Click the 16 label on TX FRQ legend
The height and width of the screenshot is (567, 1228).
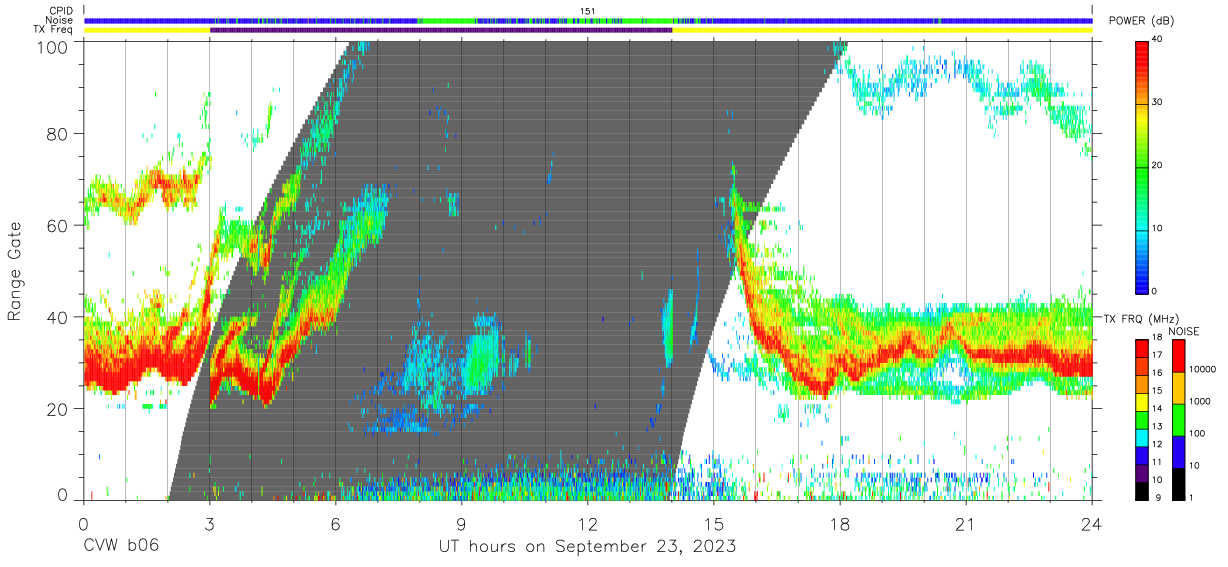[x=1157, y=373]
